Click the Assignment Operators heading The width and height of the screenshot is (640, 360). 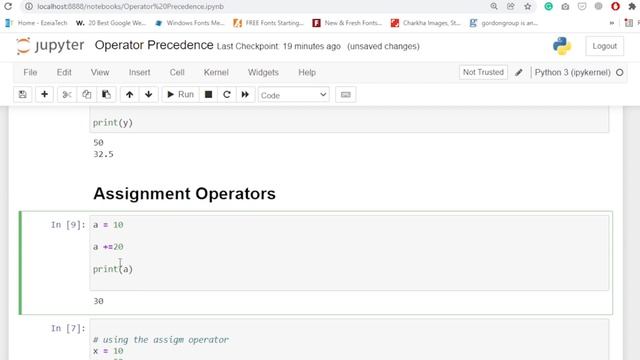[x=184, y=193]
